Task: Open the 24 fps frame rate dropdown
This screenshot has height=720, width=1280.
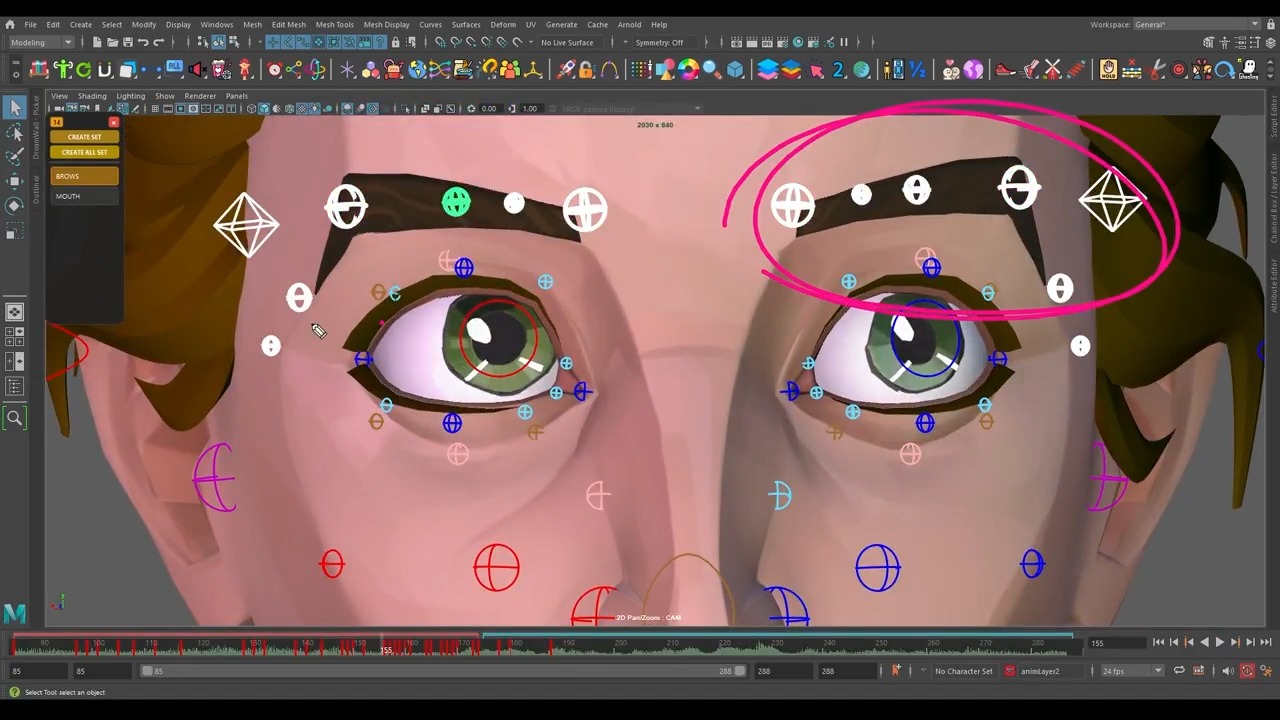Action: pyautogui.click(x=1132, y=671)
